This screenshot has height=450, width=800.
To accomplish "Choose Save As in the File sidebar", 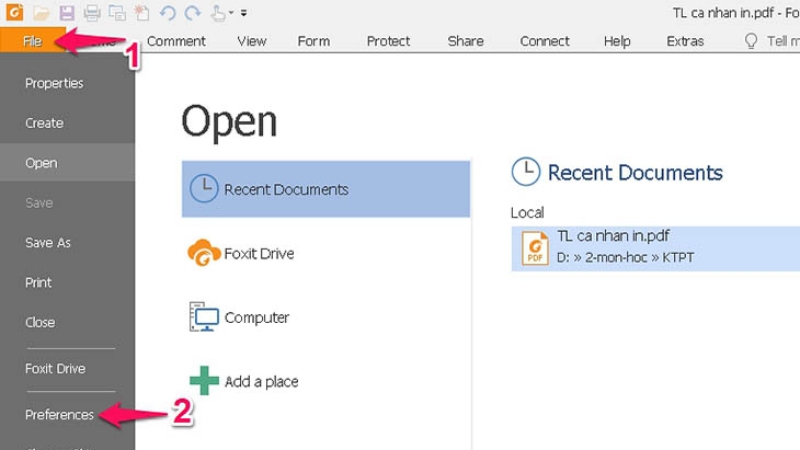I will (x=48, y=243).
